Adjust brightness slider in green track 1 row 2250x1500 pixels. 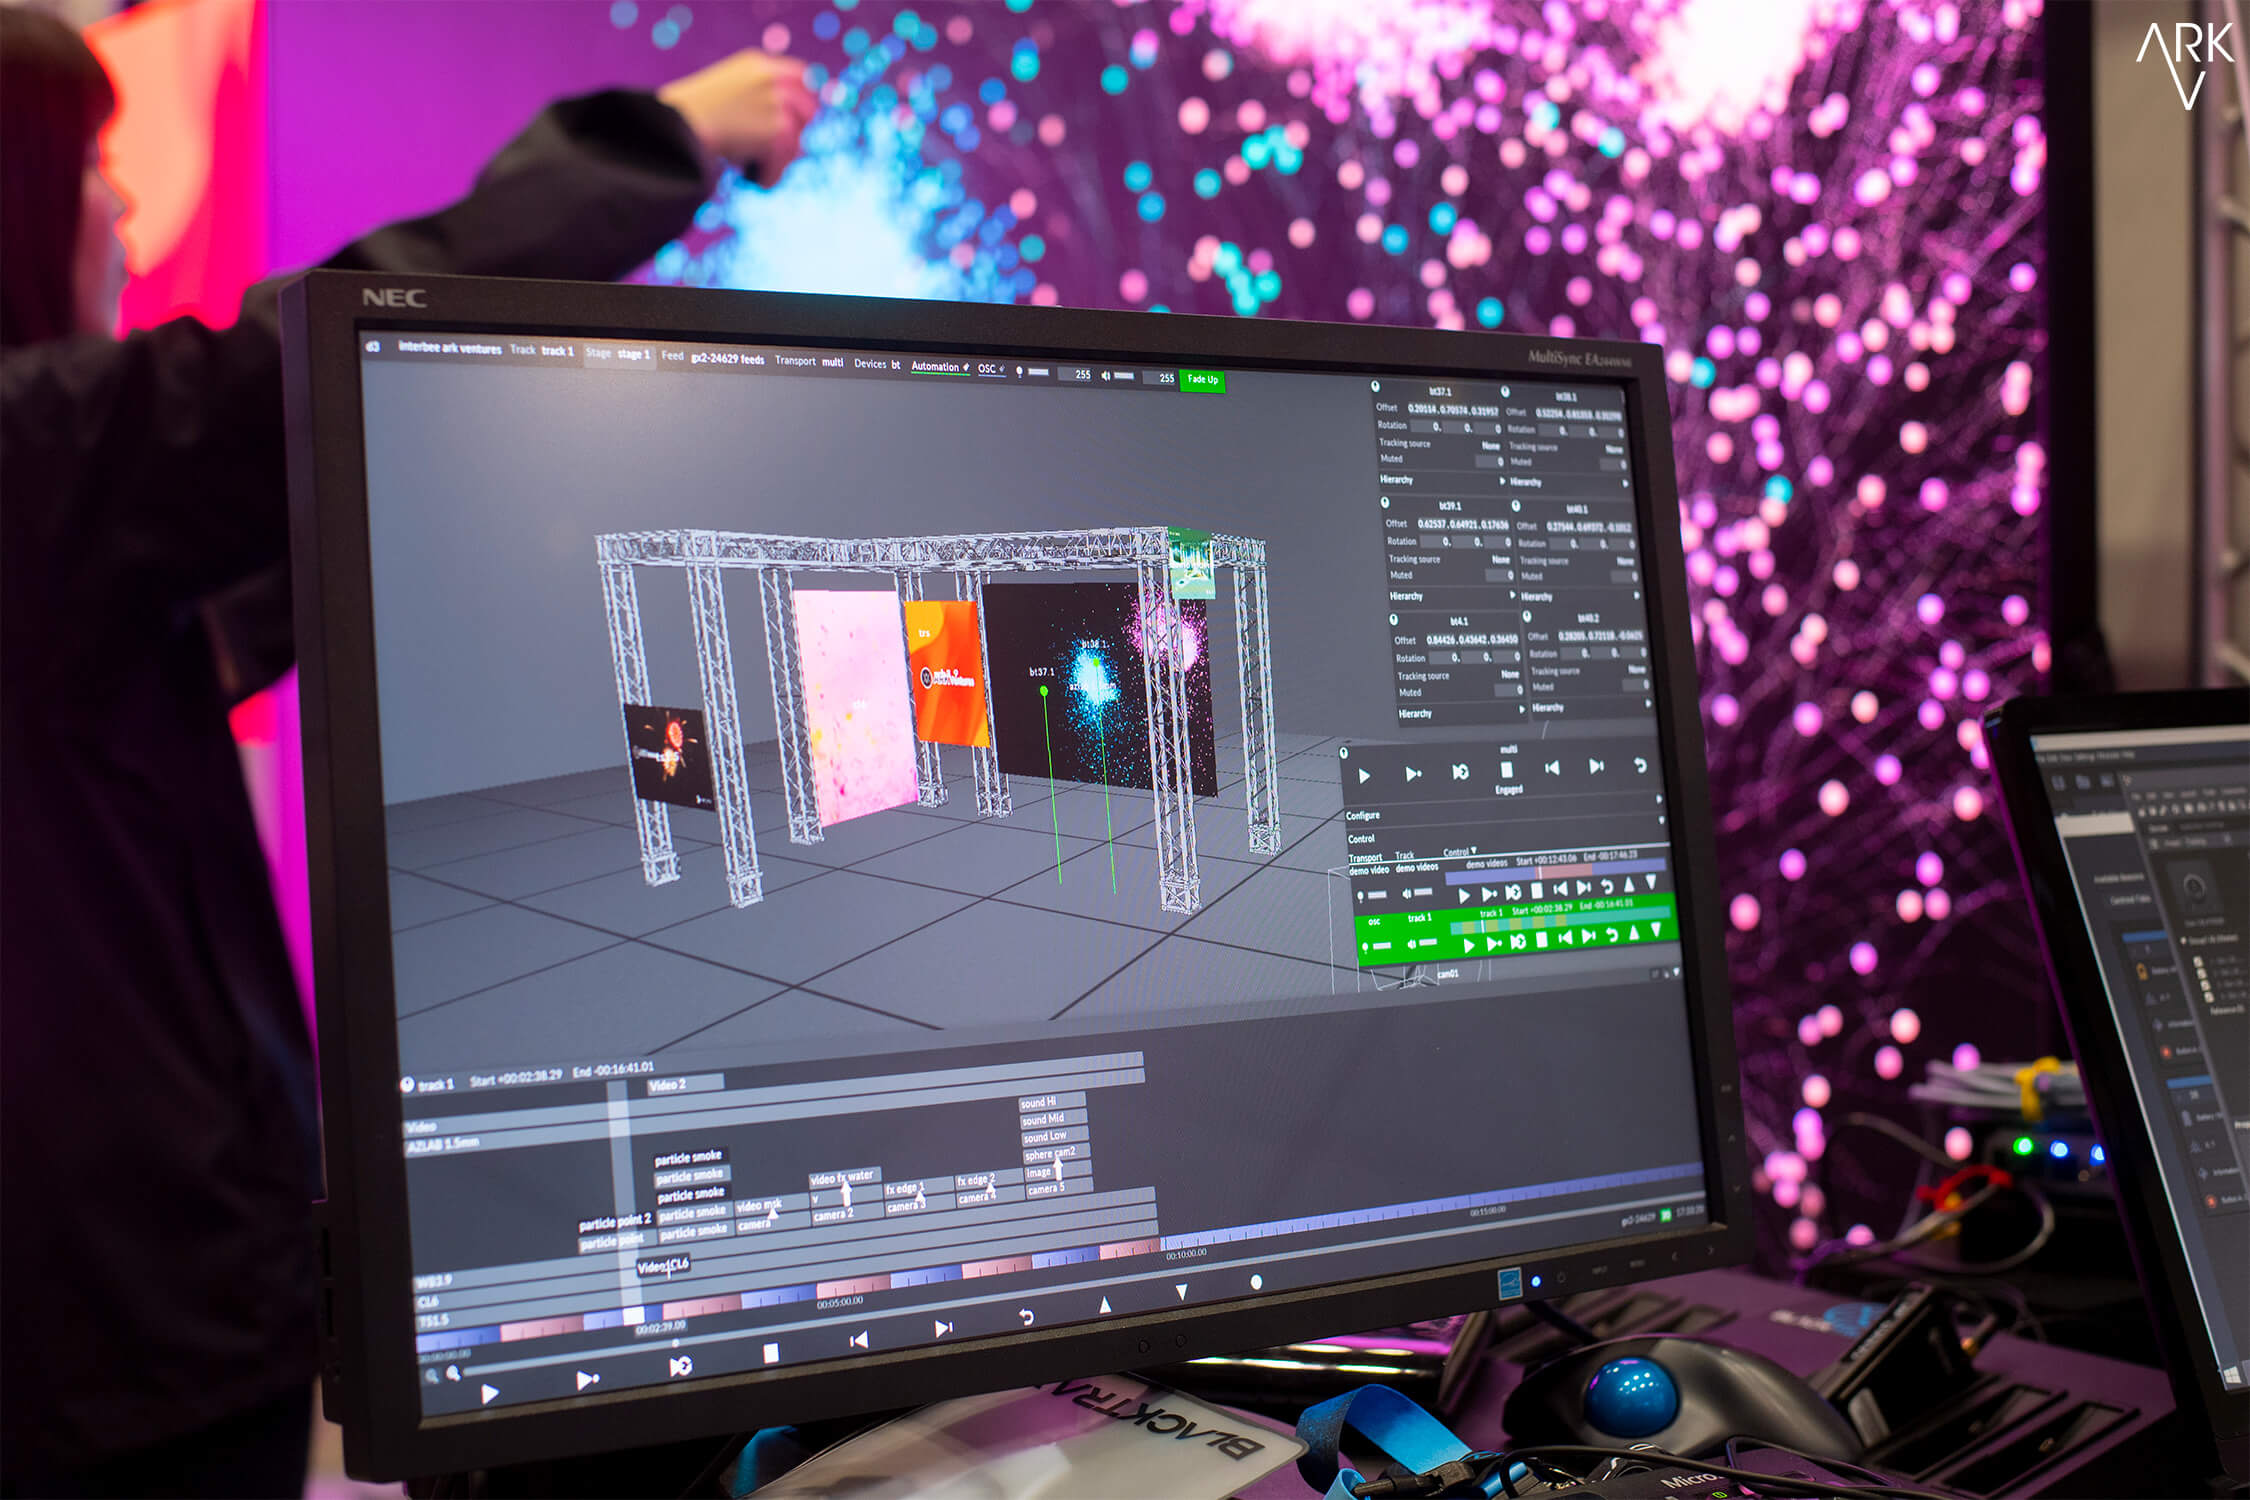[1382, 946]
